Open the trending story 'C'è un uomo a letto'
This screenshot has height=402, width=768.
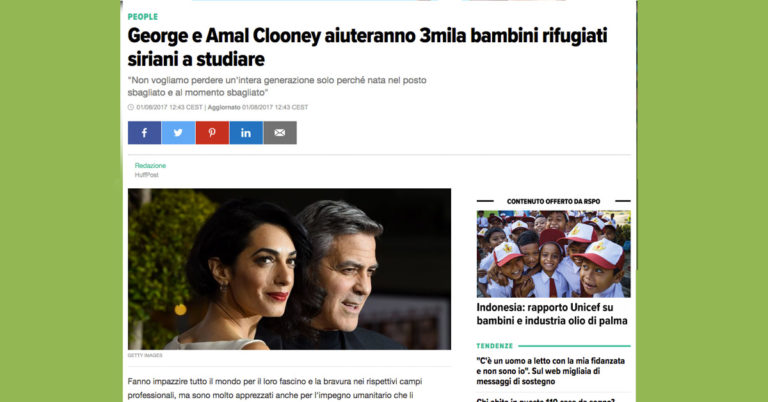click(x=551, y=371)
